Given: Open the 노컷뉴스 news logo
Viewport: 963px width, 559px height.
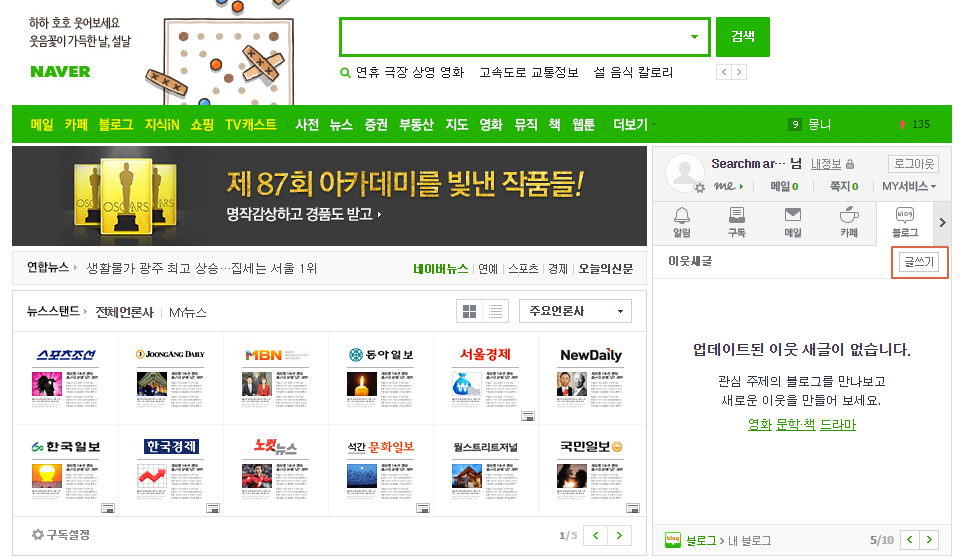Looking at the screenshot, I should 276,447.
